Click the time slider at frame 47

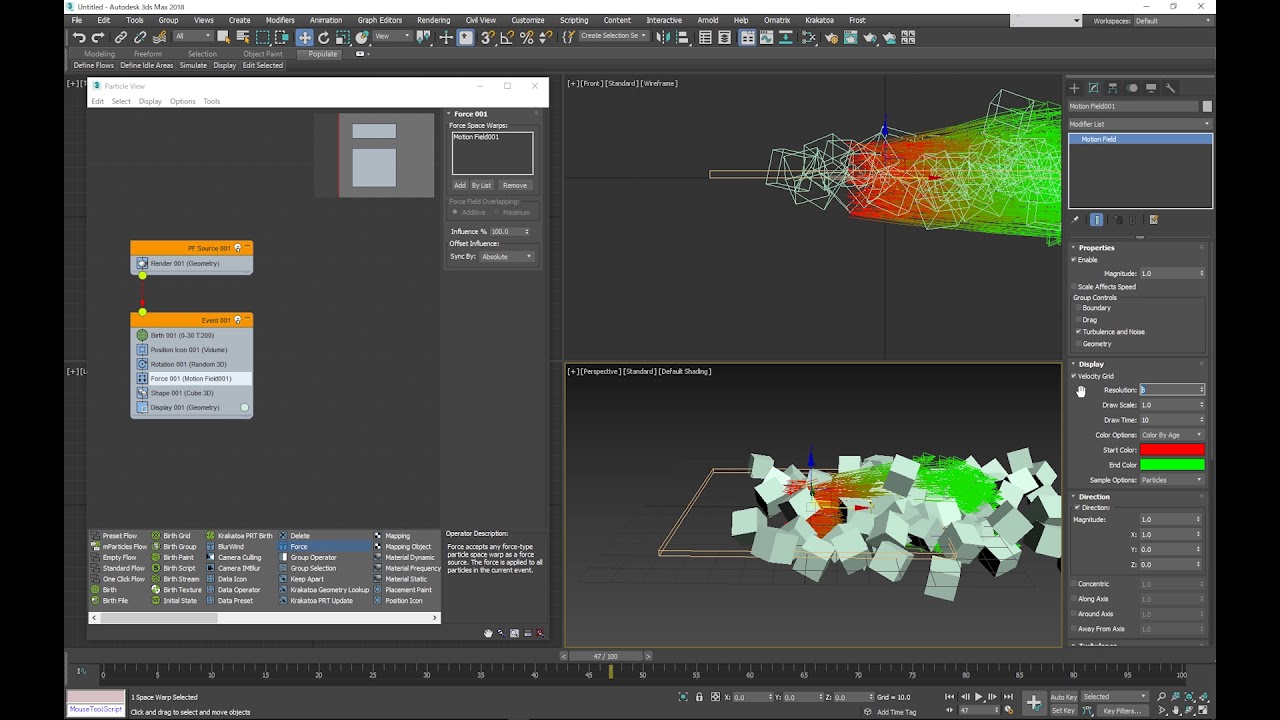[x=605, y=656]
